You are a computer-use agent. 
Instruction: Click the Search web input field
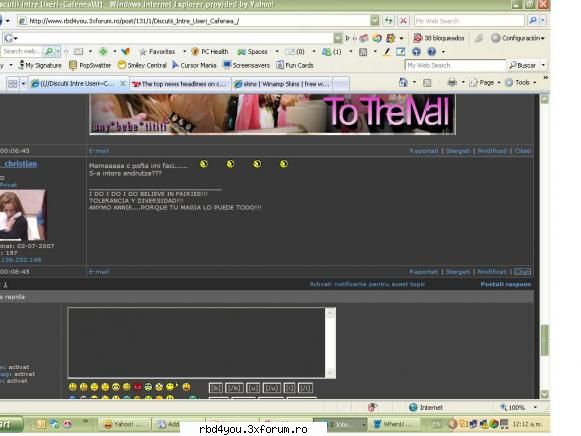[x=21, y=51]
